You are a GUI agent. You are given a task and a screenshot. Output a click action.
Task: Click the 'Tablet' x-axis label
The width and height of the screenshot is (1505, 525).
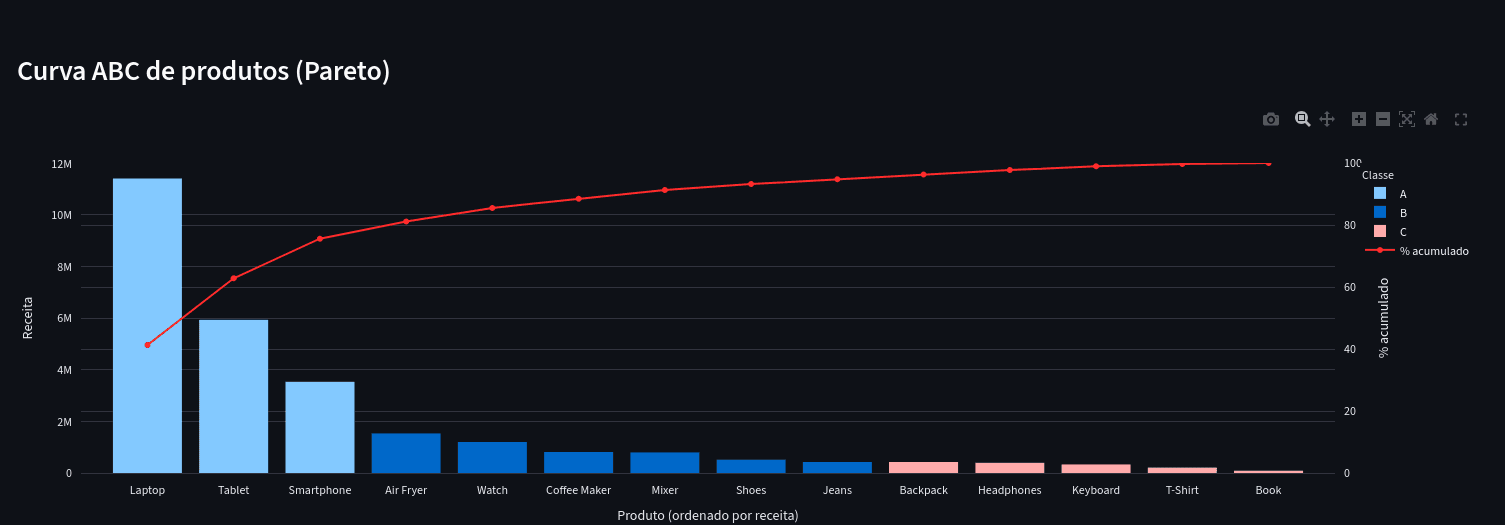[x=233, y=490]
